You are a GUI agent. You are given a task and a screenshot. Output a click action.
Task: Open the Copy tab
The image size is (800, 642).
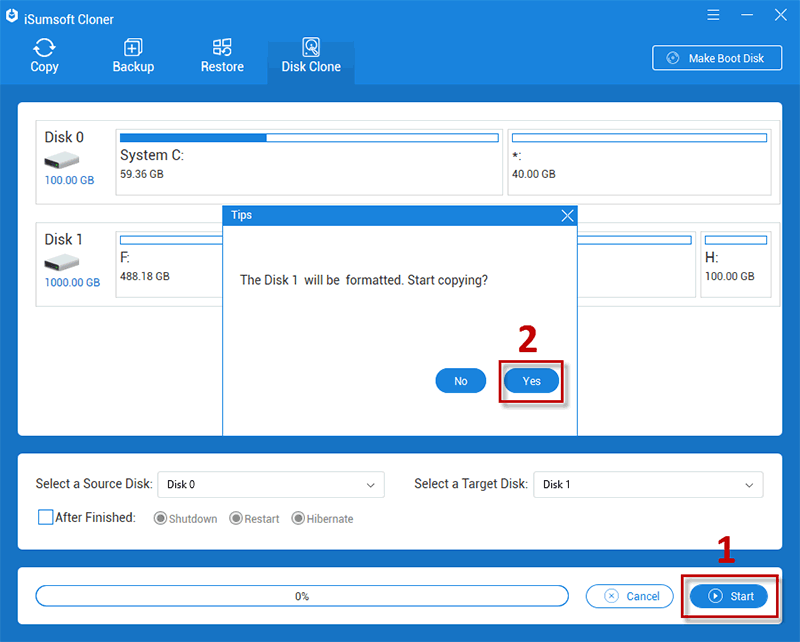coord(44,56)
